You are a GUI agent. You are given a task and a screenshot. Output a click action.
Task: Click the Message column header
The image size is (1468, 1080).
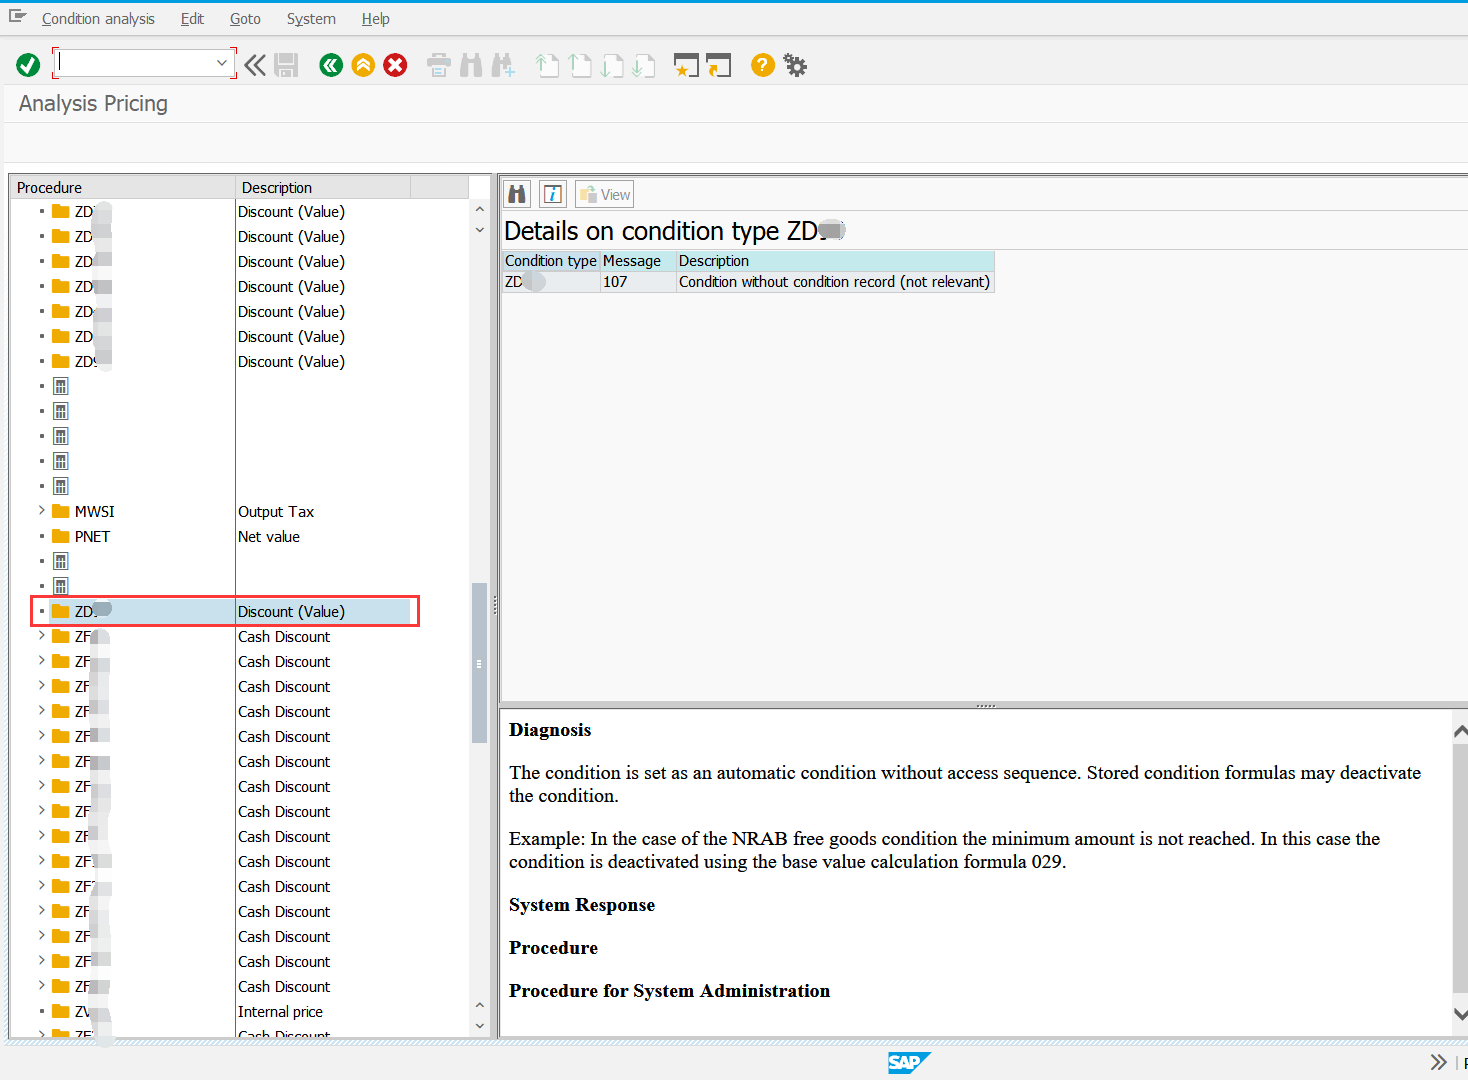coord(638,261)
